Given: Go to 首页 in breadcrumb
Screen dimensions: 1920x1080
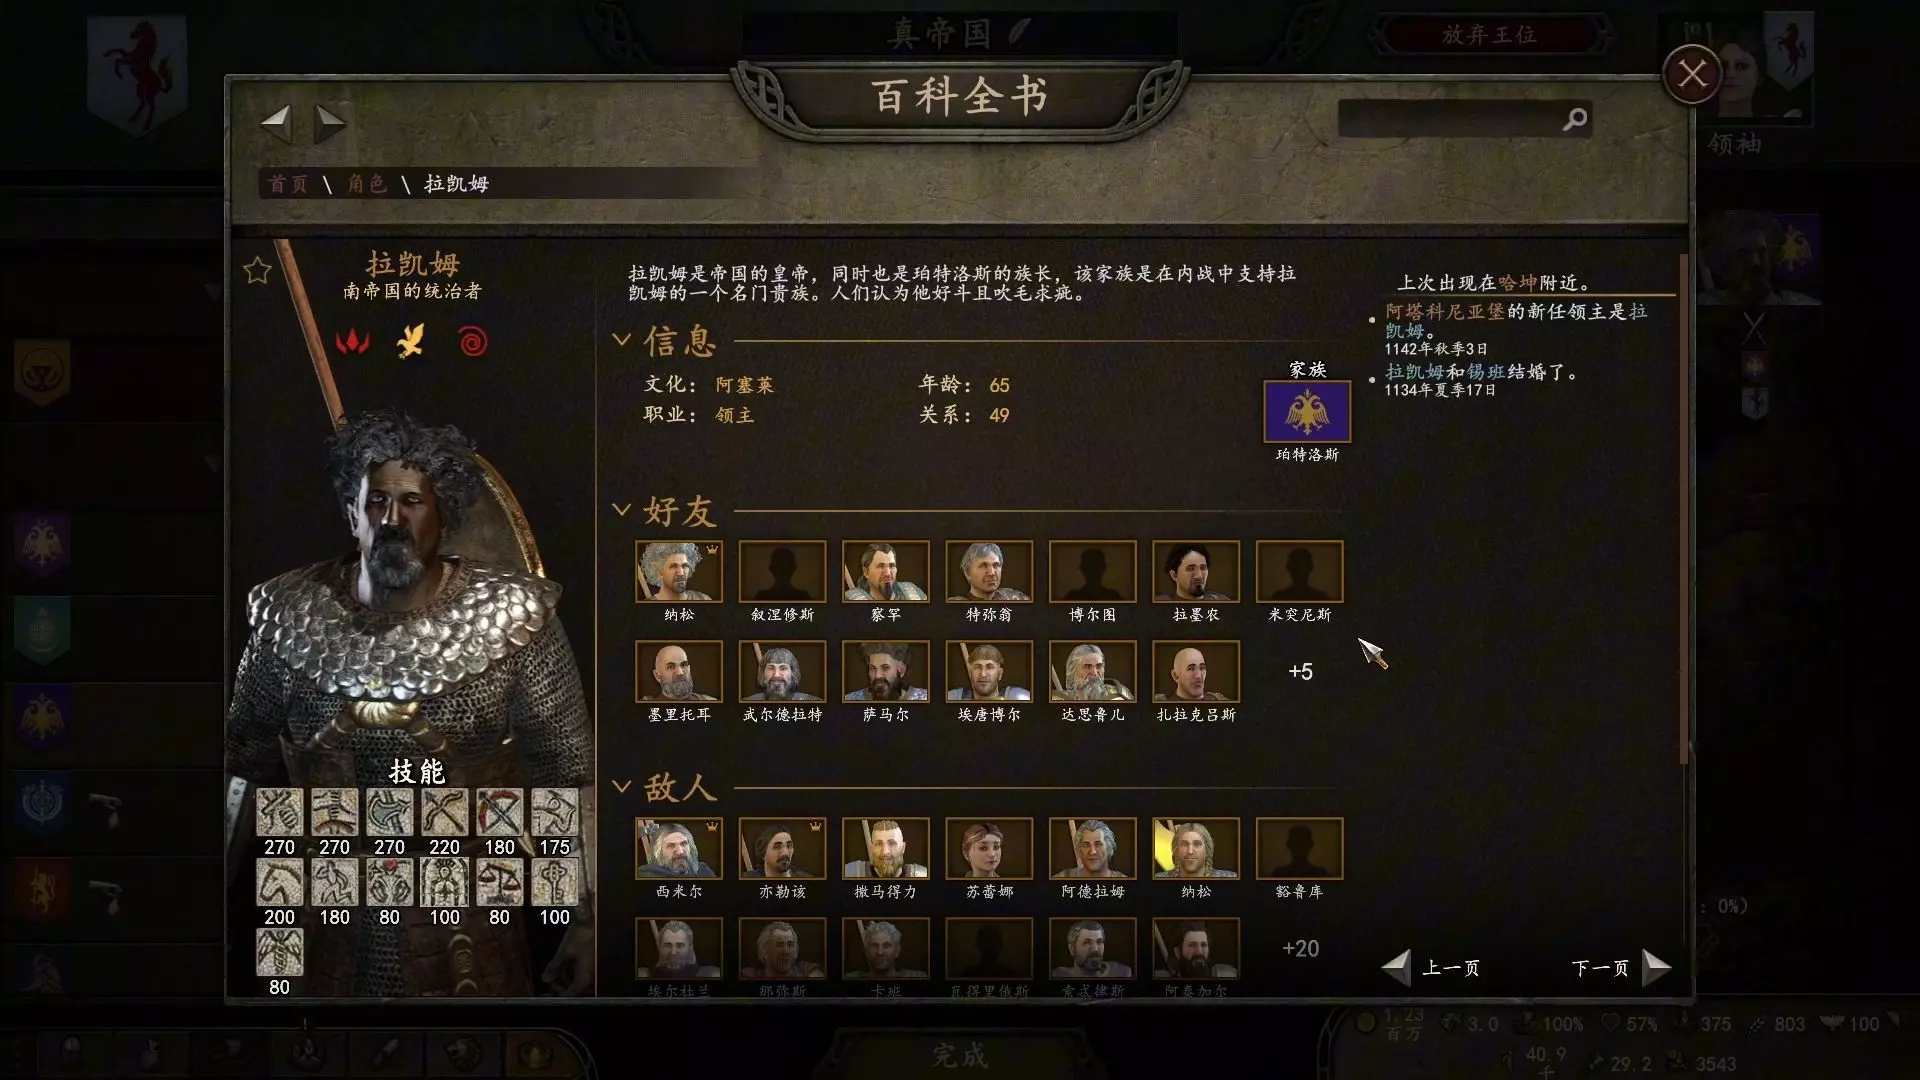Looking at the screenshot, I should 288,183.
